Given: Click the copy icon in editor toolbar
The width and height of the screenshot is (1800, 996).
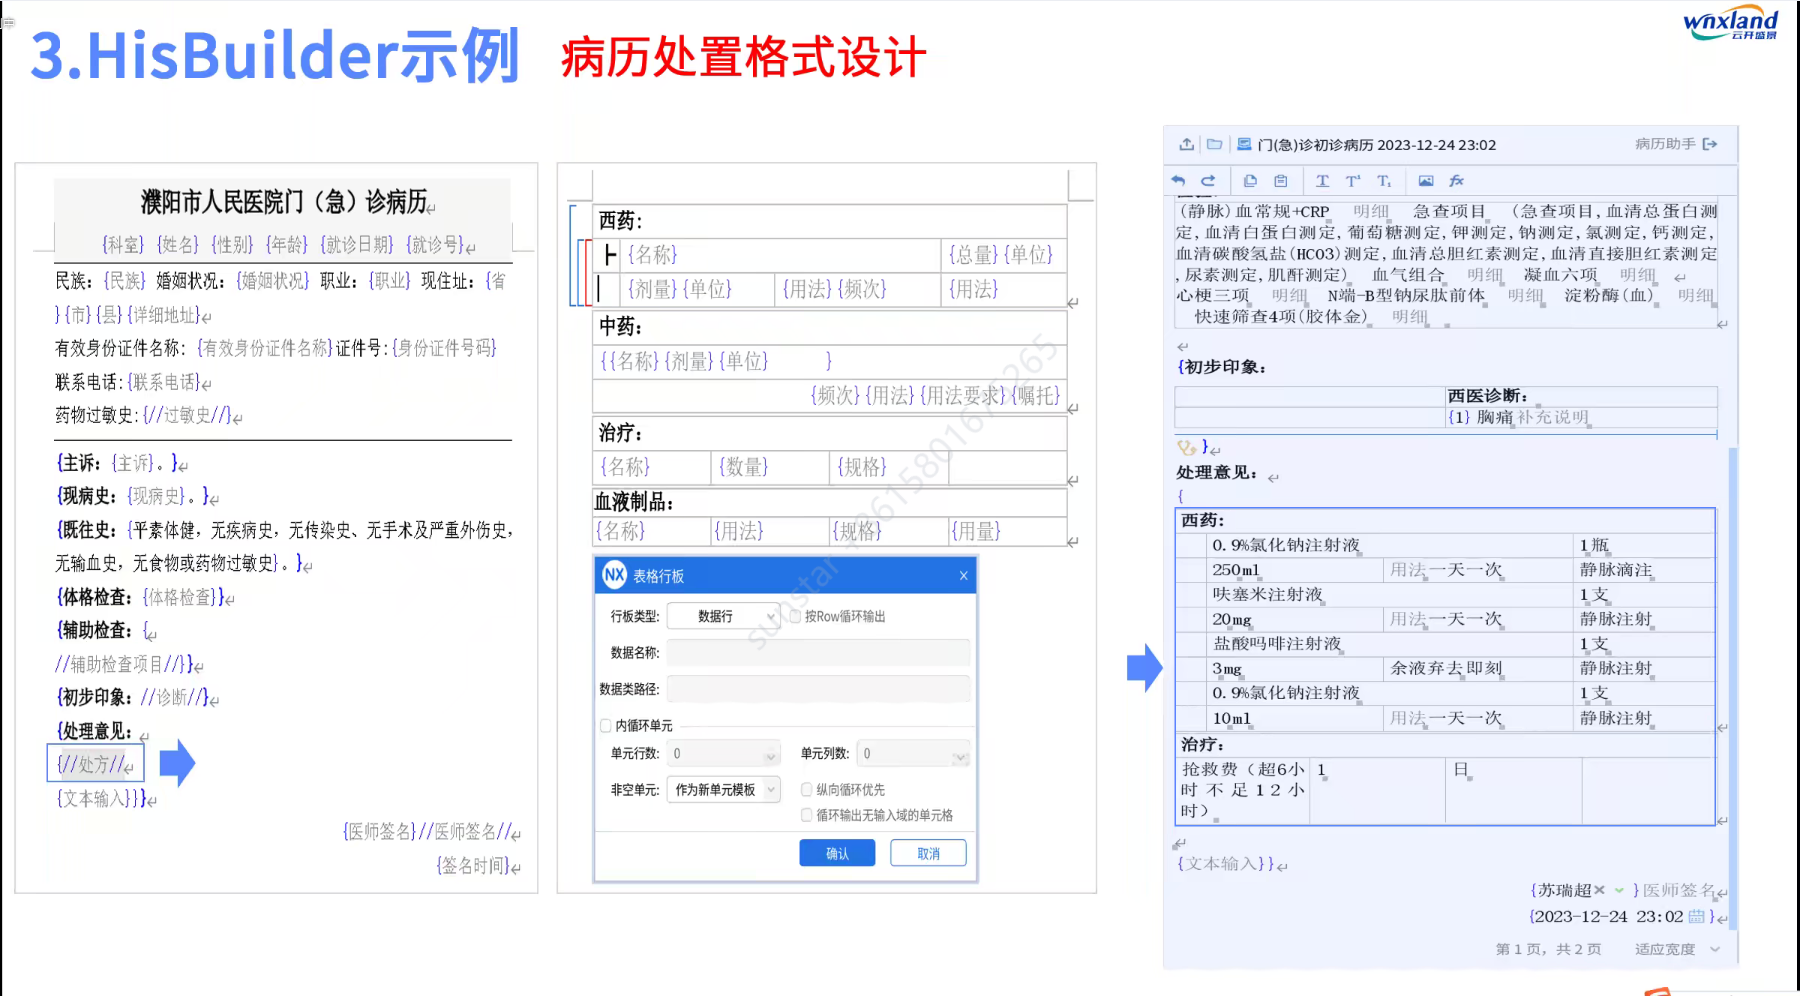Looking at the screenshot, I should (x=1250, y=181).
